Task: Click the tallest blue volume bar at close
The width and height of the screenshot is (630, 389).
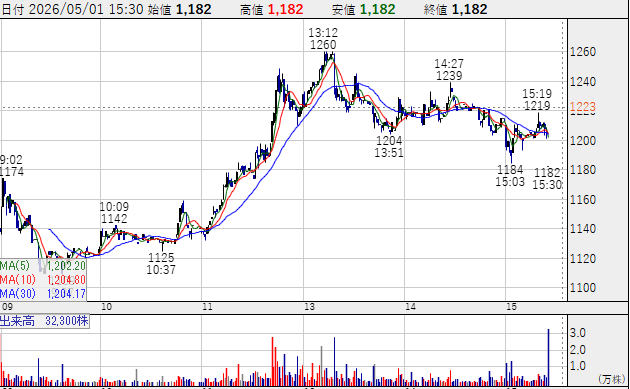Action: click(x=548, y=357)
